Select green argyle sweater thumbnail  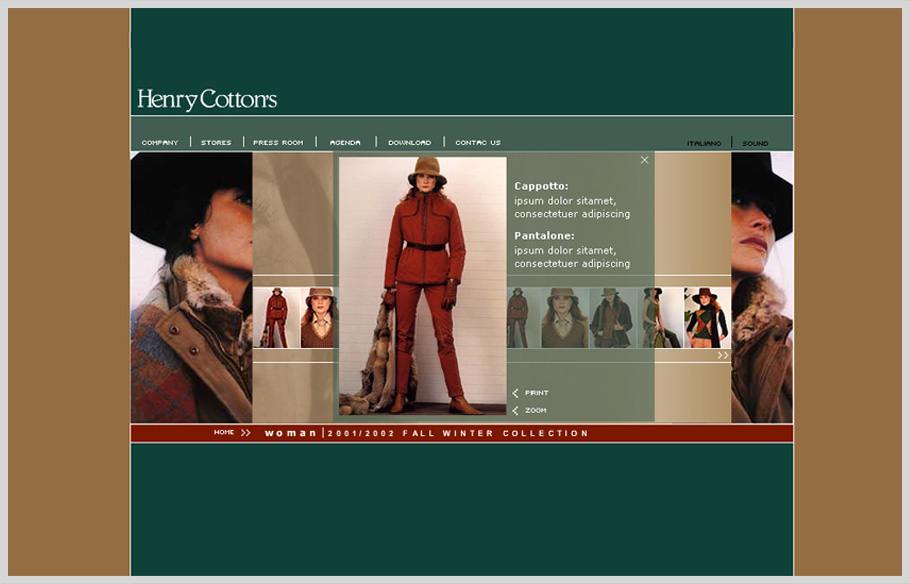[707, 318]
